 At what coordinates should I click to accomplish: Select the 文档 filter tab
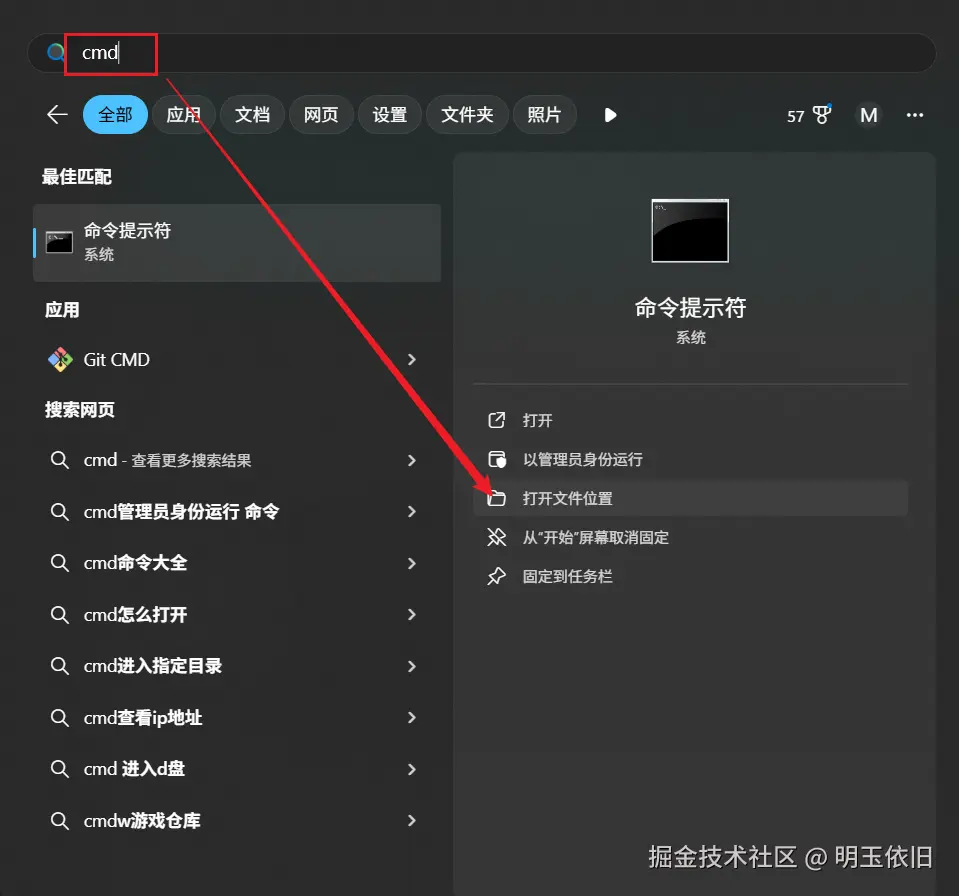coord(252,114)
